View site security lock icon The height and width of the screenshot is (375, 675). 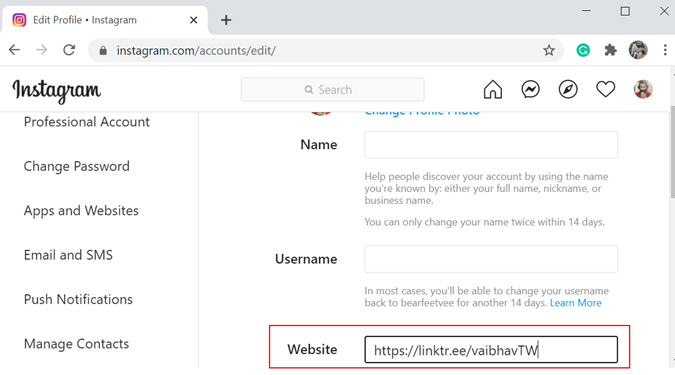coord(103,51)
